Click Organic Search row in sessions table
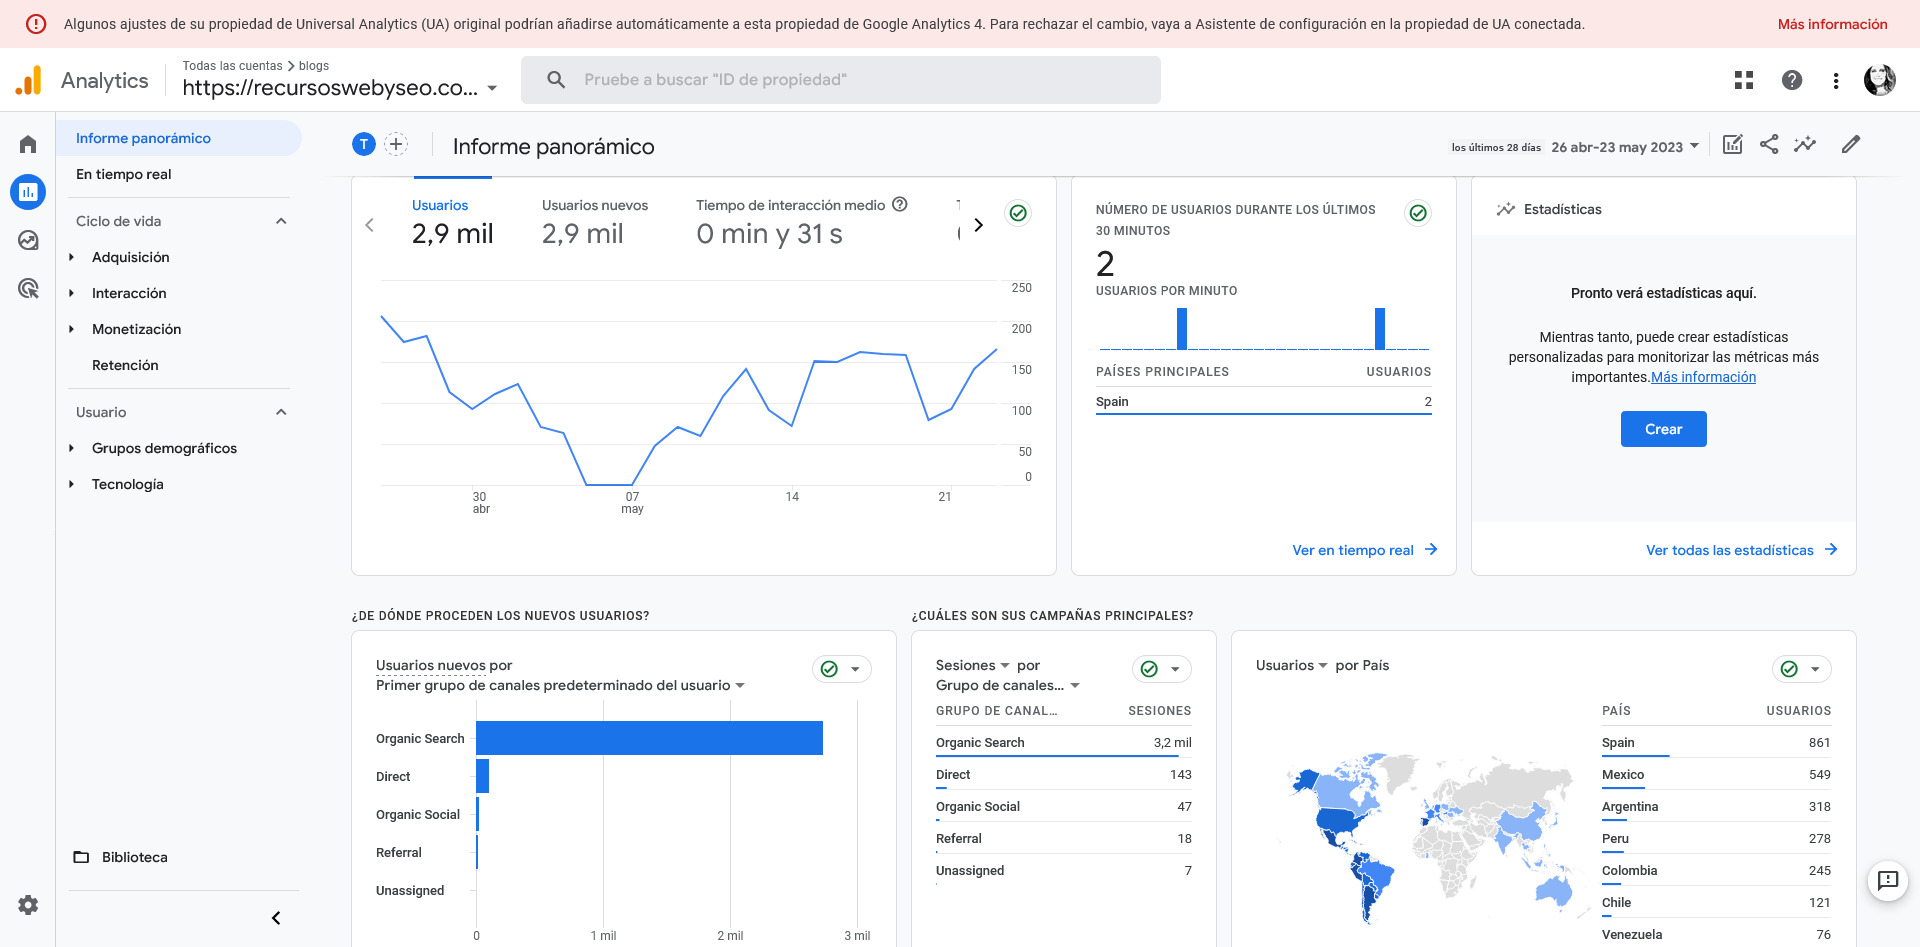1920x947 pixels. click(x=1064, y=743)
